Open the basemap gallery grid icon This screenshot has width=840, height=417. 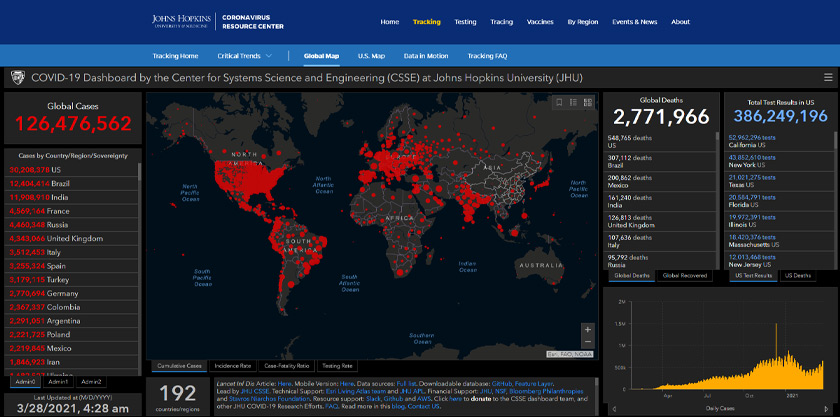[587, 102]
